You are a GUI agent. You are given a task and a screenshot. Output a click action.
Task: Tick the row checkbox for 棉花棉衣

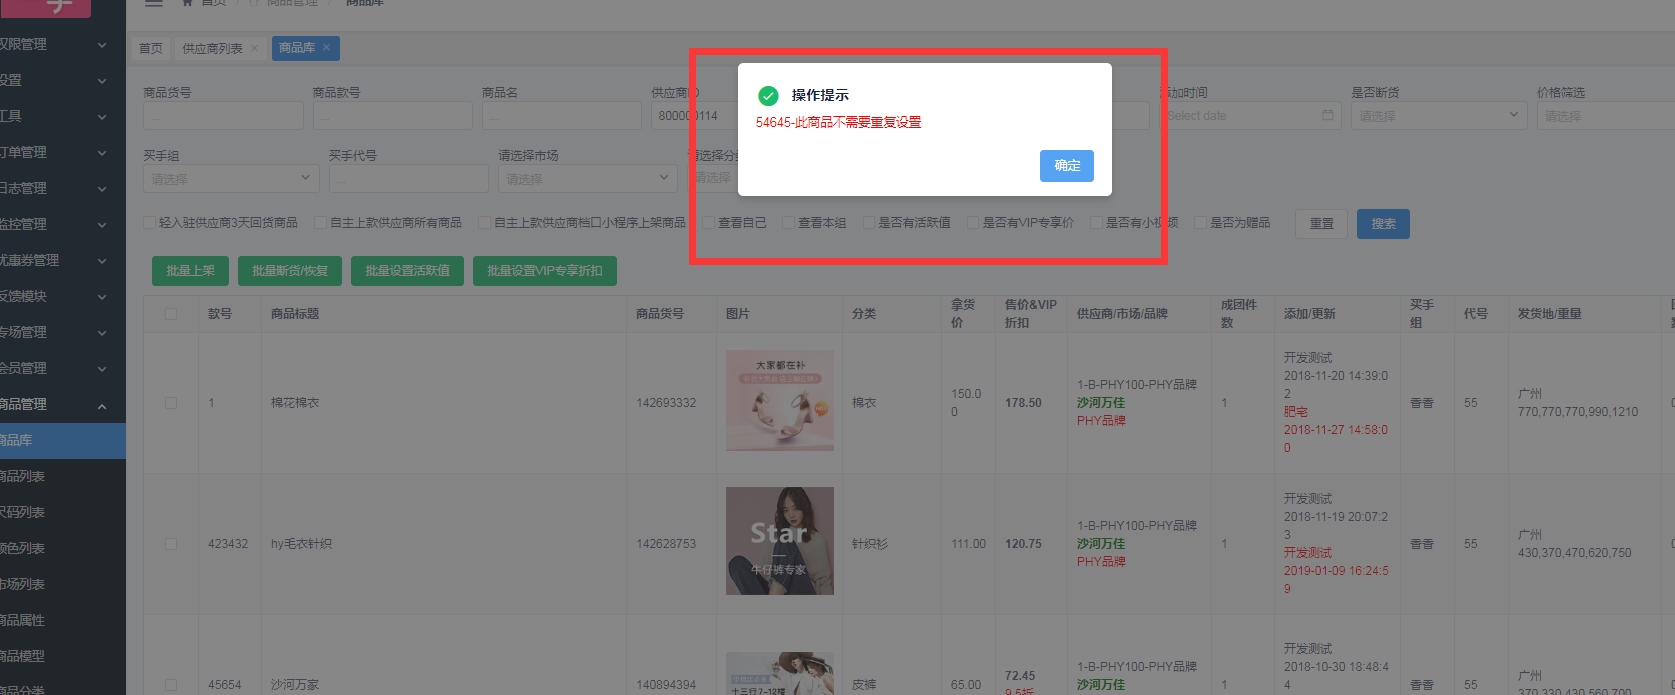click(171, 403)
